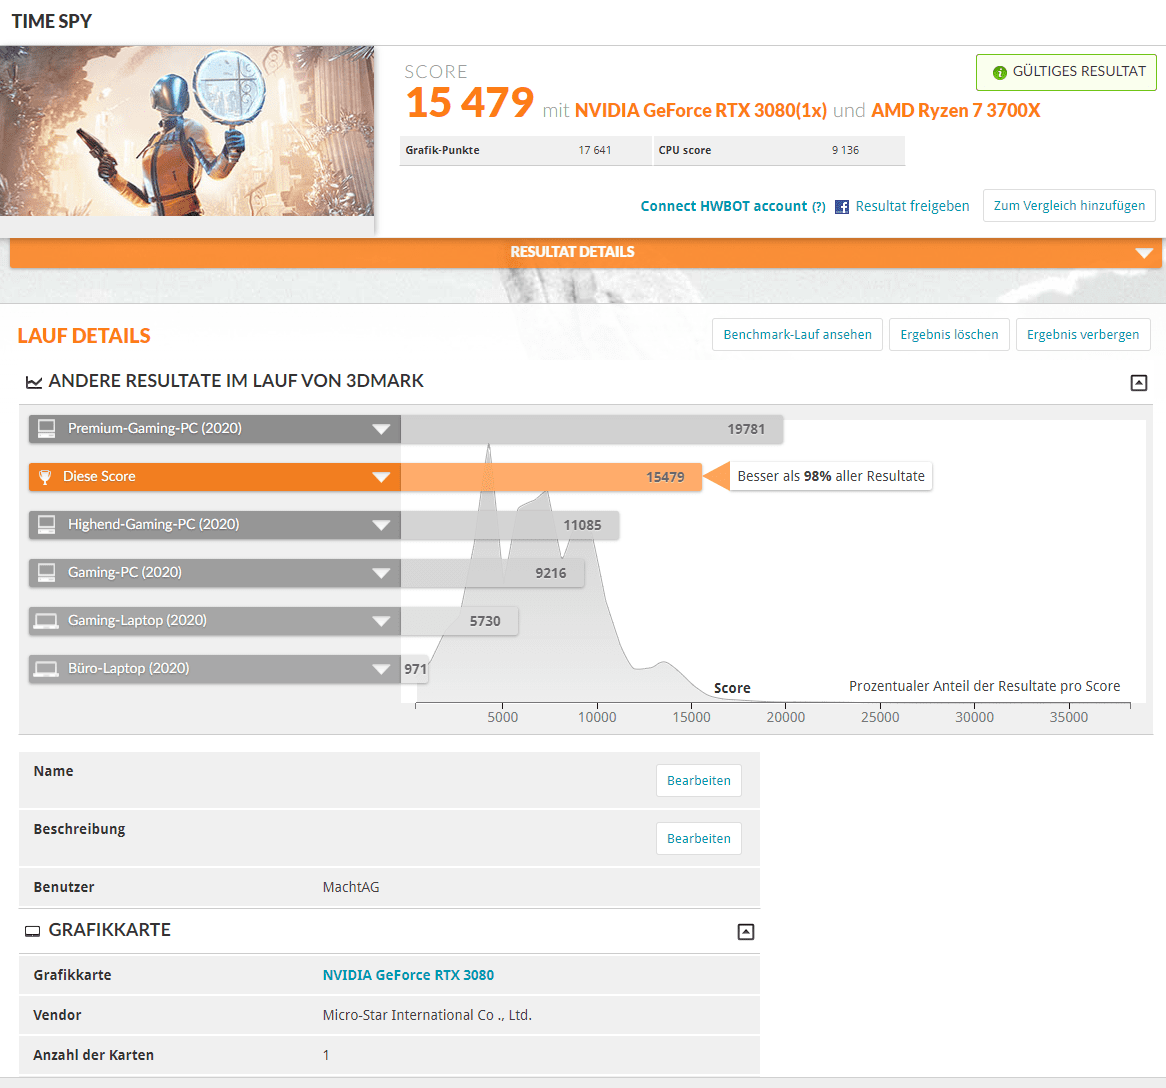
Task: Click the Highend-Gaming-PC score bar 11085
Action: pyautogui.click(x=509, y=525)
